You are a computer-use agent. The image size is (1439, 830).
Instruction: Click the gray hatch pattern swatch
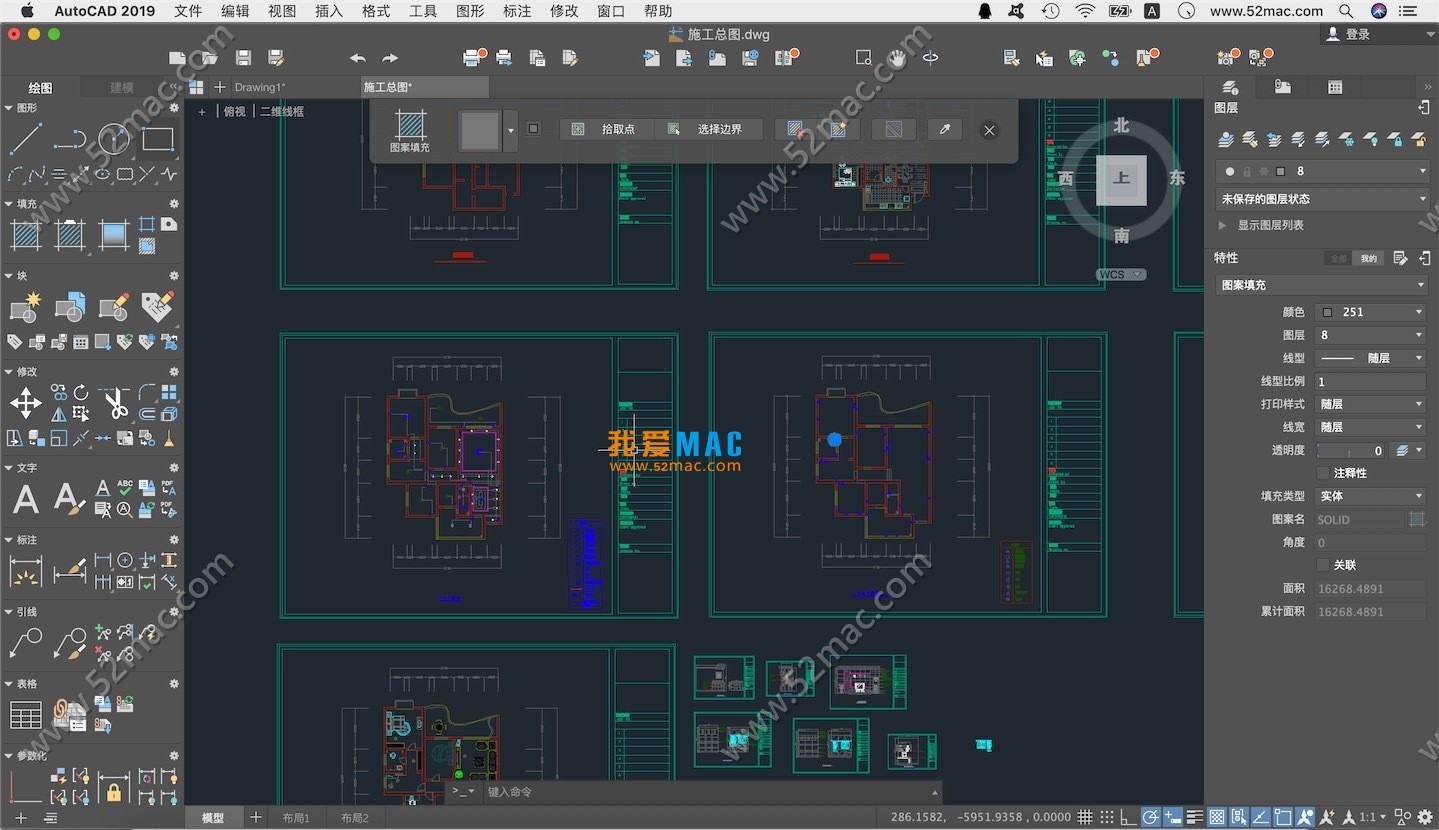click(x=479, y=131)
